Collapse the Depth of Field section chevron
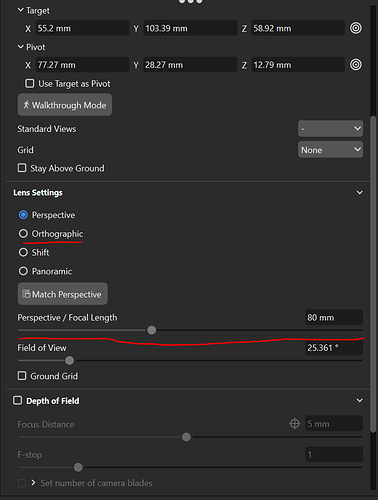The height and width of the screenshot is (500, 378). pos(360,400)
